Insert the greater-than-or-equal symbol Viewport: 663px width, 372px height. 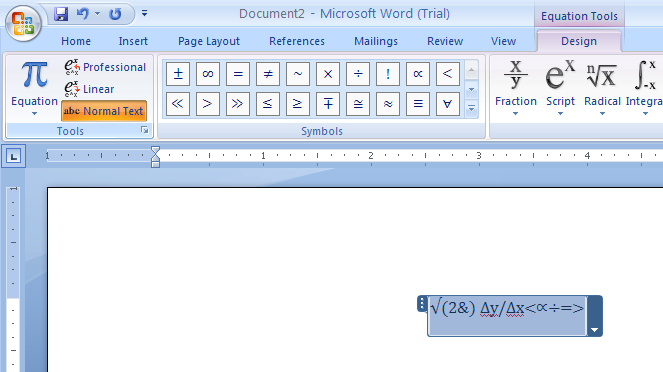point(298,104)
